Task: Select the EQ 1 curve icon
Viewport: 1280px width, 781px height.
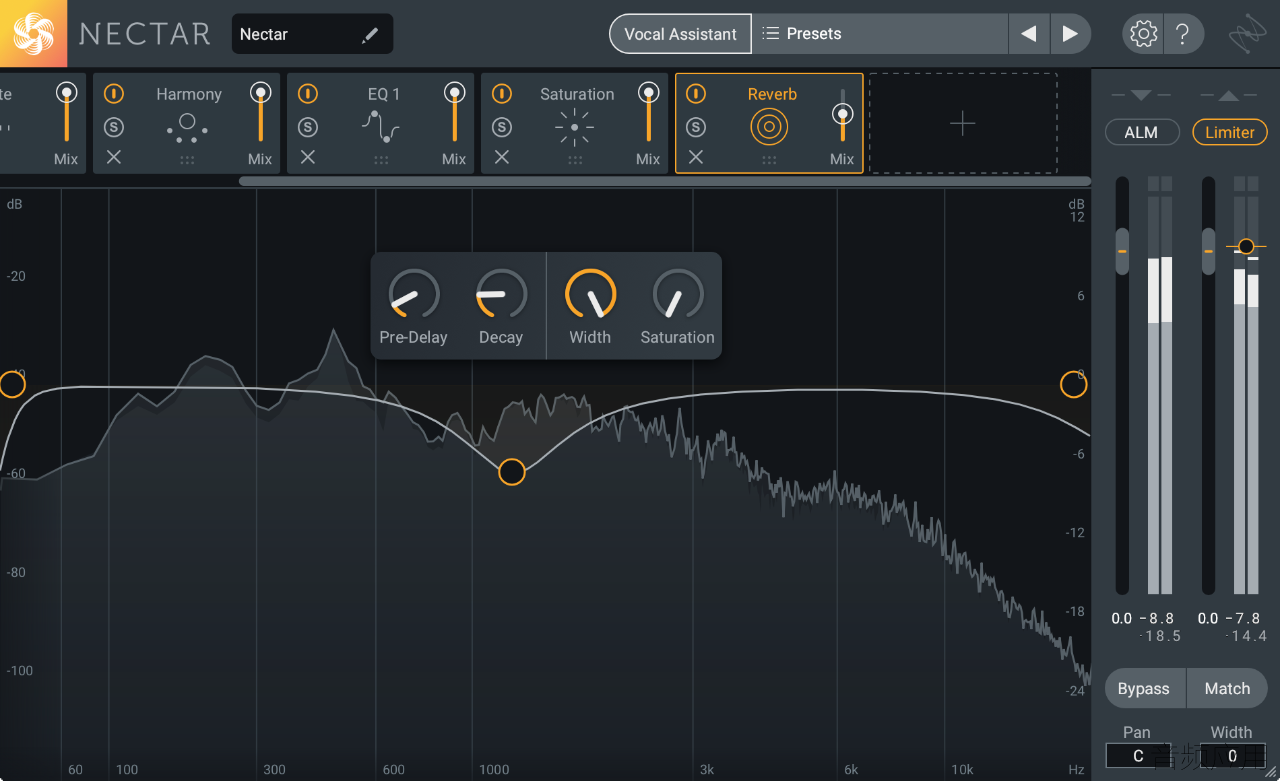Action: point(381,127)
